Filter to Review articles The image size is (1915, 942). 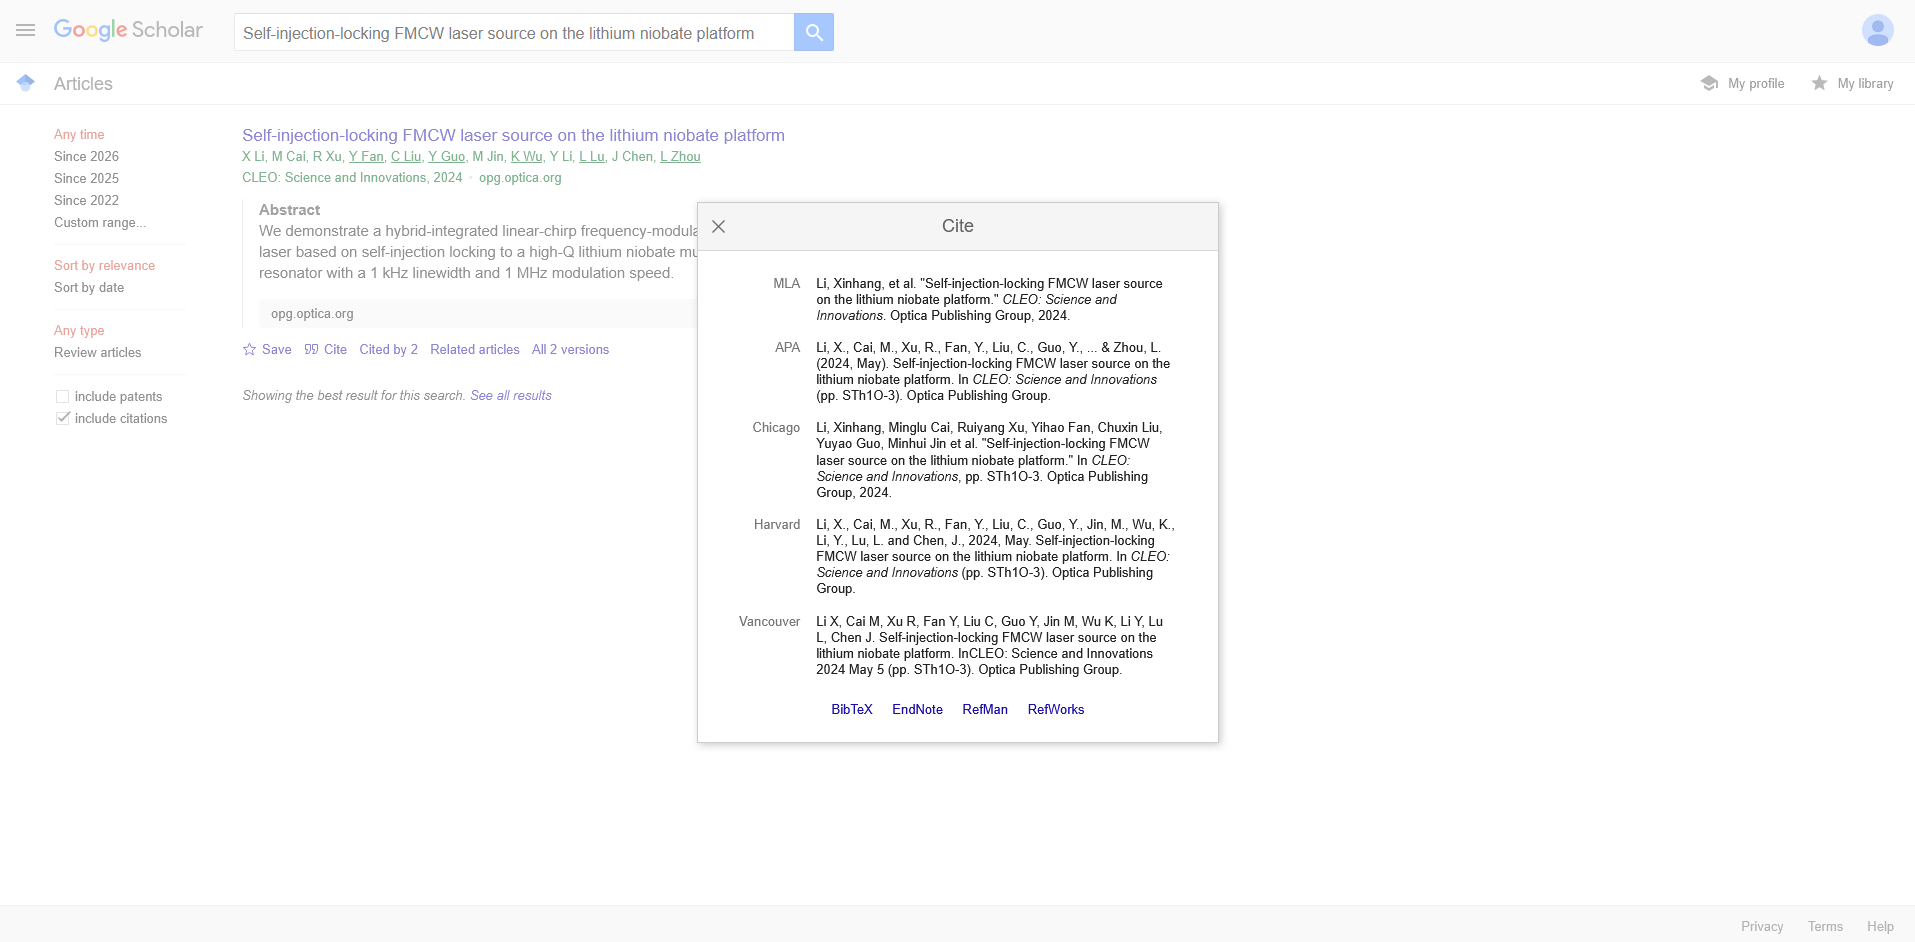pyautogui.click(x=97, y=352)
